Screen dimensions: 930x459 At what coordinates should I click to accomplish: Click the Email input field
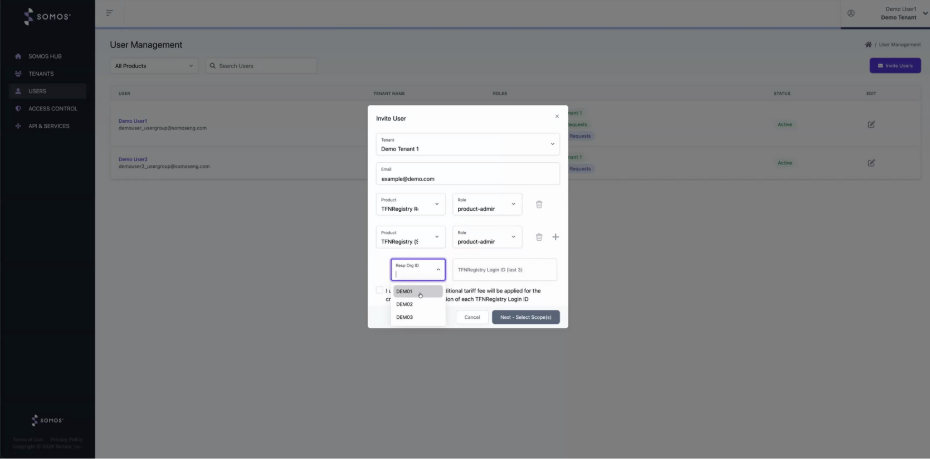[468, 174]
